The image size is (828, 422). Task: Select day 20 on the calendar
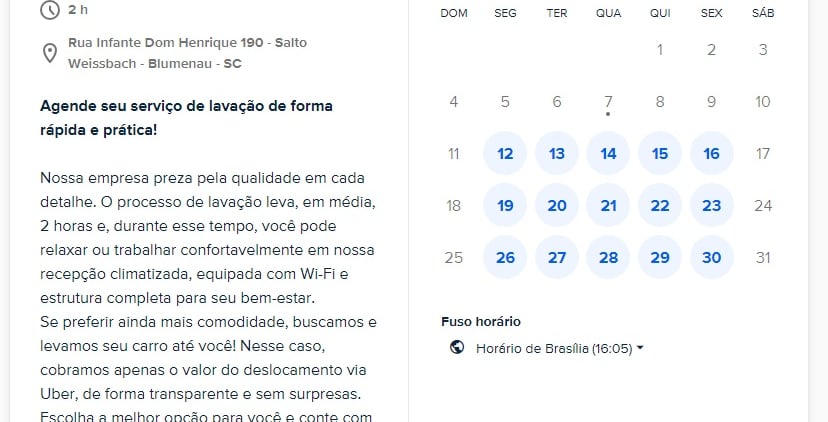tap(557, 205)
